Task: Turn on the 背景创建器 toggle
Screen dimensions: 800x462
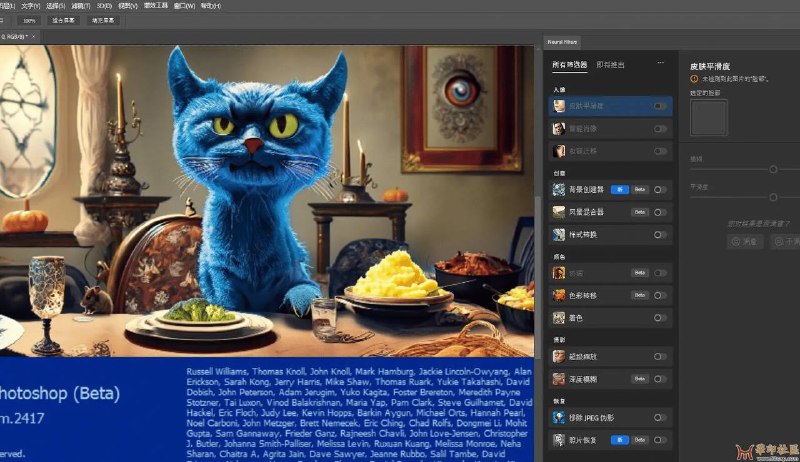Action: [660, 190]
